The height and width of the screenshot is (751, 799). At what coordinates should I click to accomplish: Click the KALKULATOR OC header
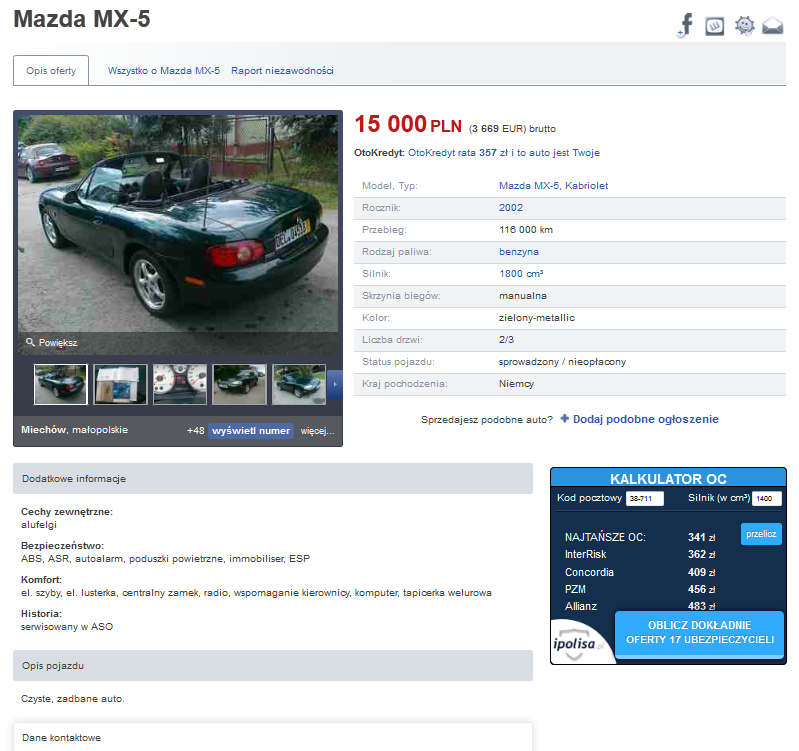[668, 479]
